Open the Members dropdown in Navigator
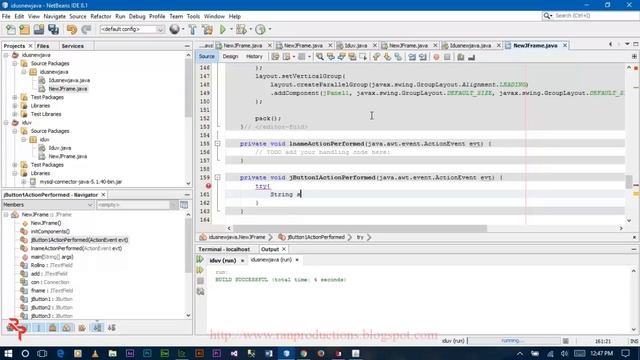Viewport: 640px width, 360px height. [x=48, y=204]
